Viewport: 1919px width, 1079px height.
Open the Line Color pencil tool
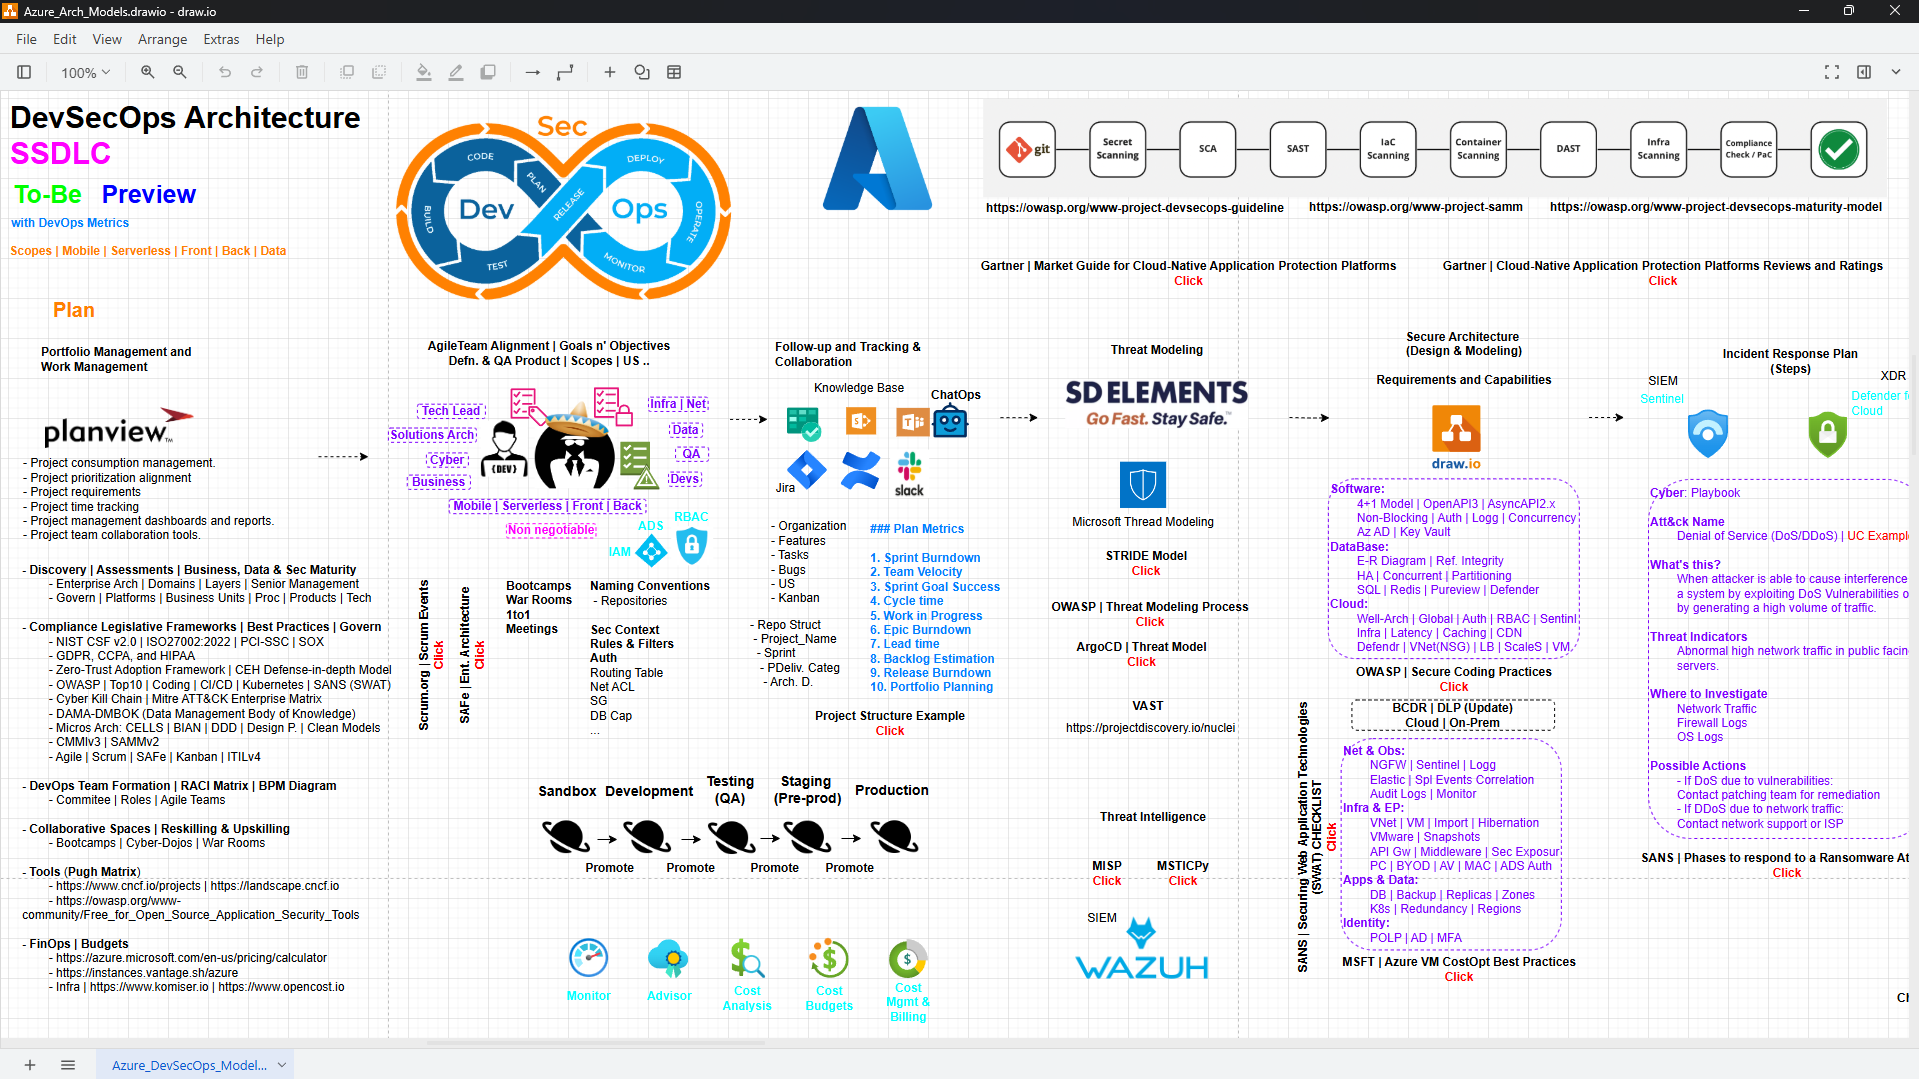coord(456,72)
